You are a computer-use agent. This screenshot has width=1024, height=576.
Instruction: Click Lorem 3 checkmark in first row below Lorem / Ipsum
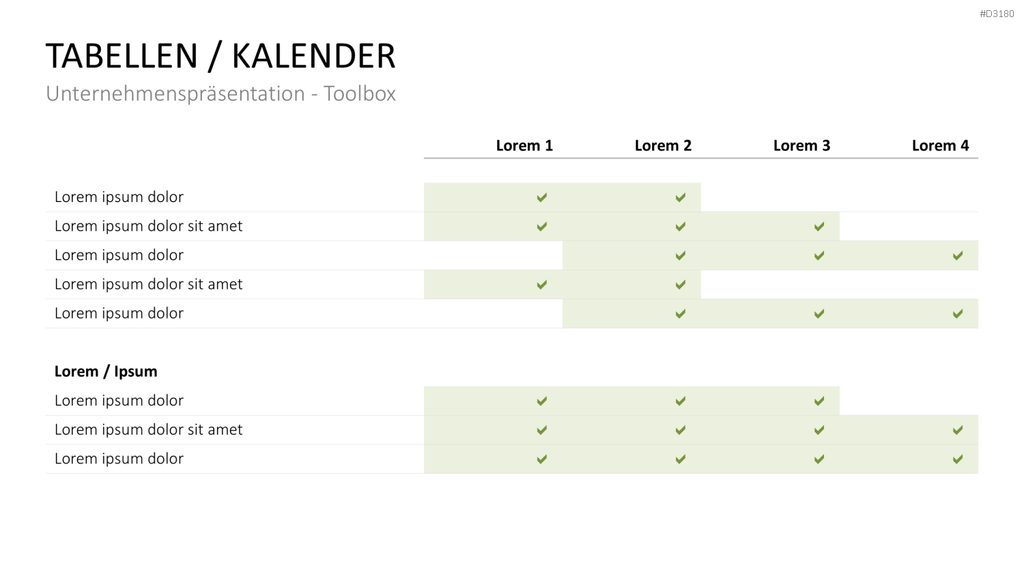click(x=819, y=401)
